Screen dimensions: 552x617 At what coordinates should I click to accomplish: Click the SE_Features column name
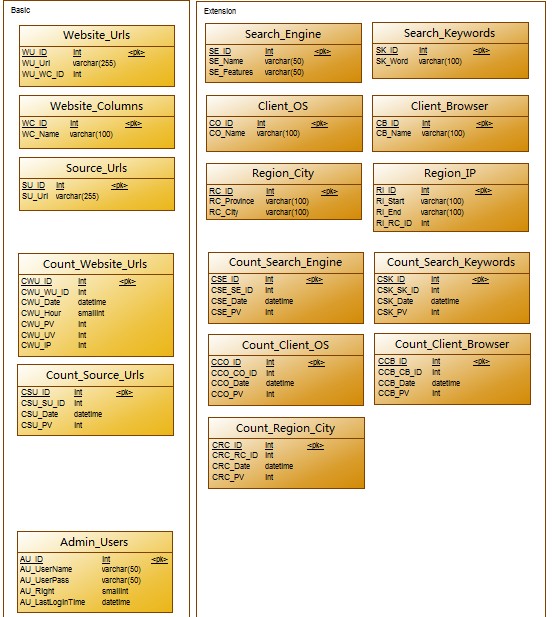tap(231, 72)
